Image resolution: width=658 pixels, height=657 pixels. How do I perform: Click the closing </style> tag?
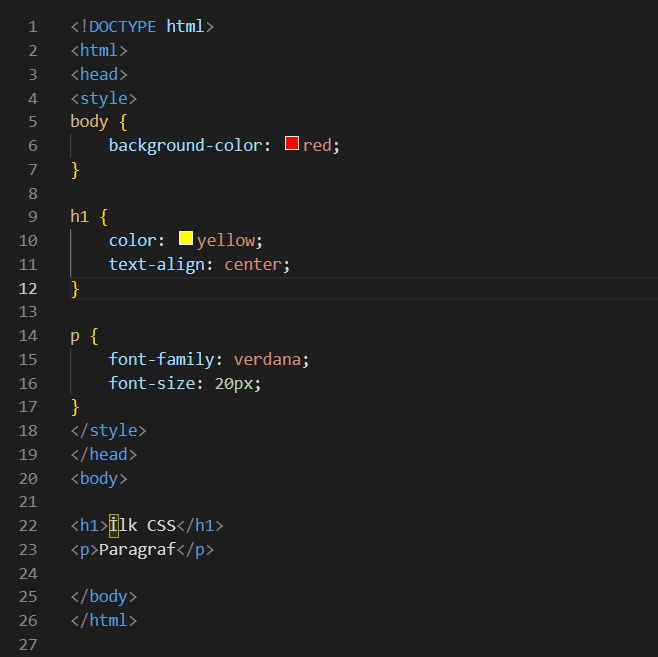tap(108, 430)
